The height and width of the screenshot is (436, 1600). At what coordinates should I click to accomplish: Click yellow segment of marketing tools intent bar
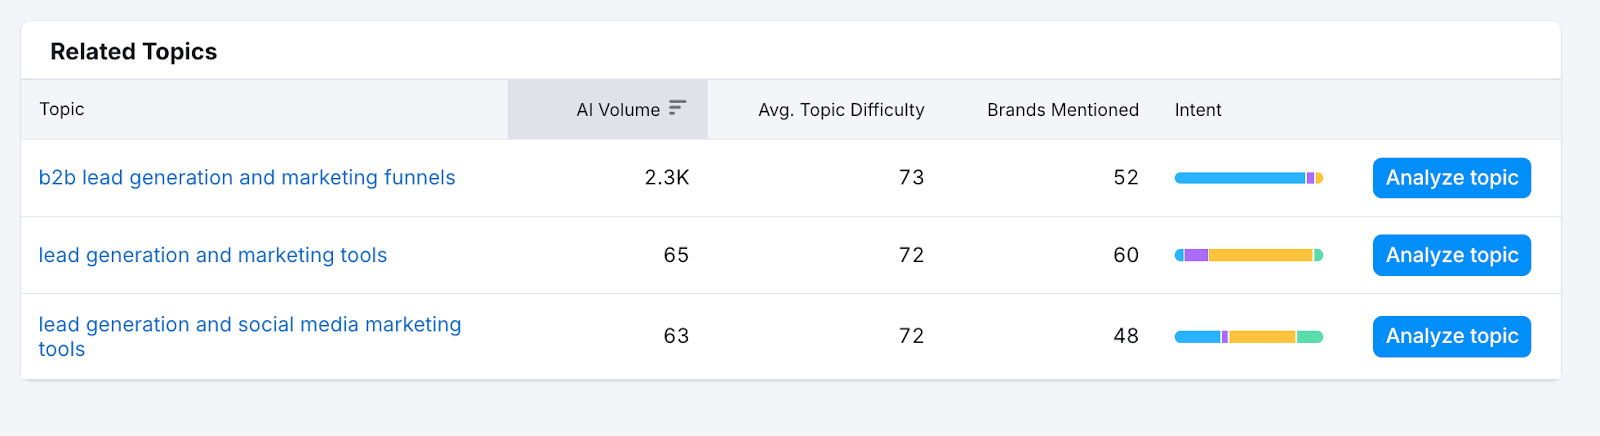pyautogui.click(x=1260, y=255)
